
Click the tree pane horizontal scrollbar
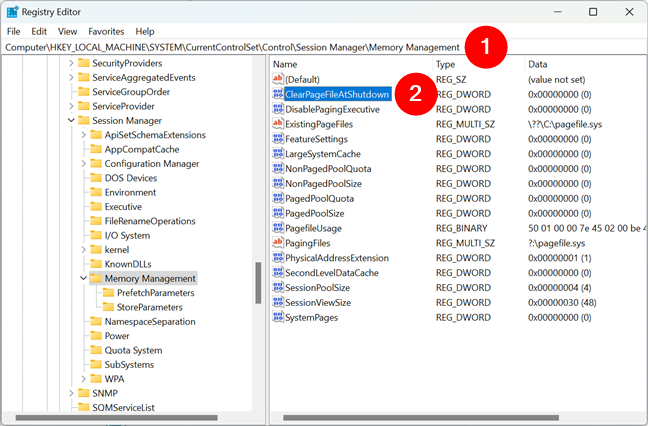[116, 418]
